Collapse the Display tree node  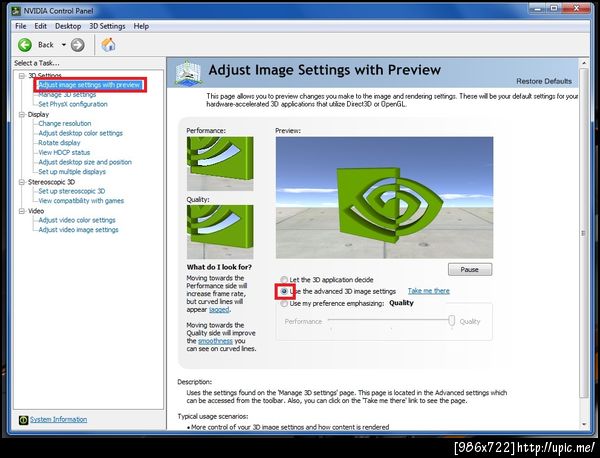22,114
